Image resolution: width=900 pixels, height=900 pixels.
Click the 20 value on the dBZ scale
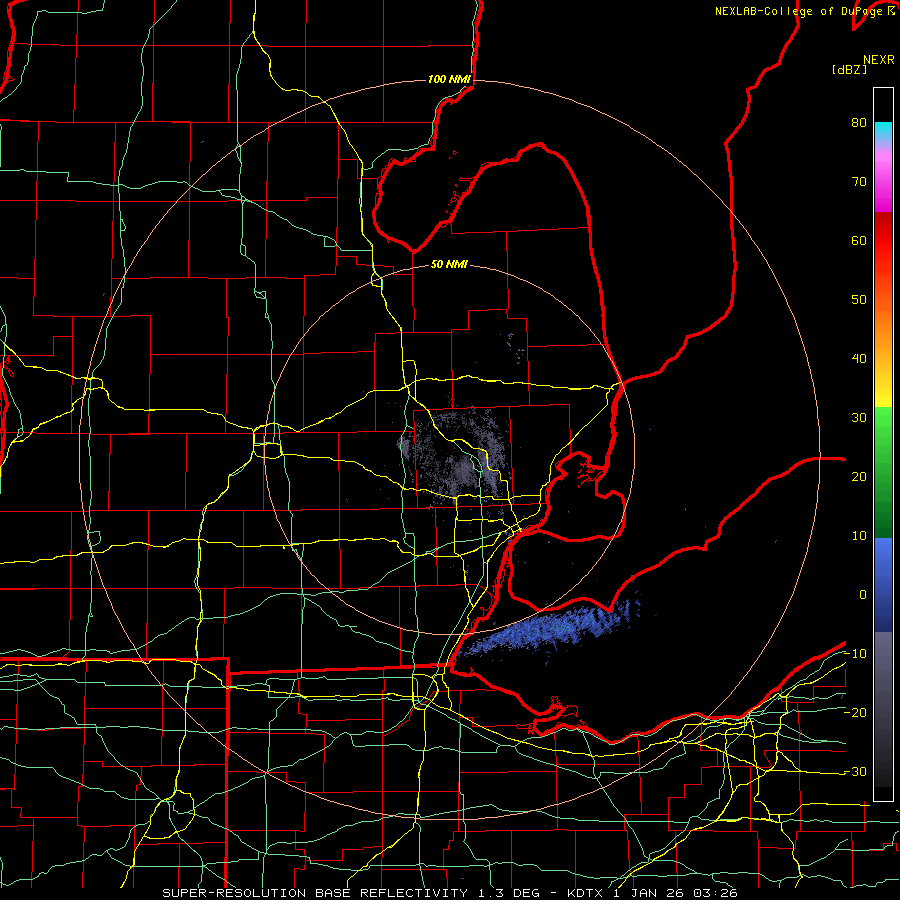[859, 476]
